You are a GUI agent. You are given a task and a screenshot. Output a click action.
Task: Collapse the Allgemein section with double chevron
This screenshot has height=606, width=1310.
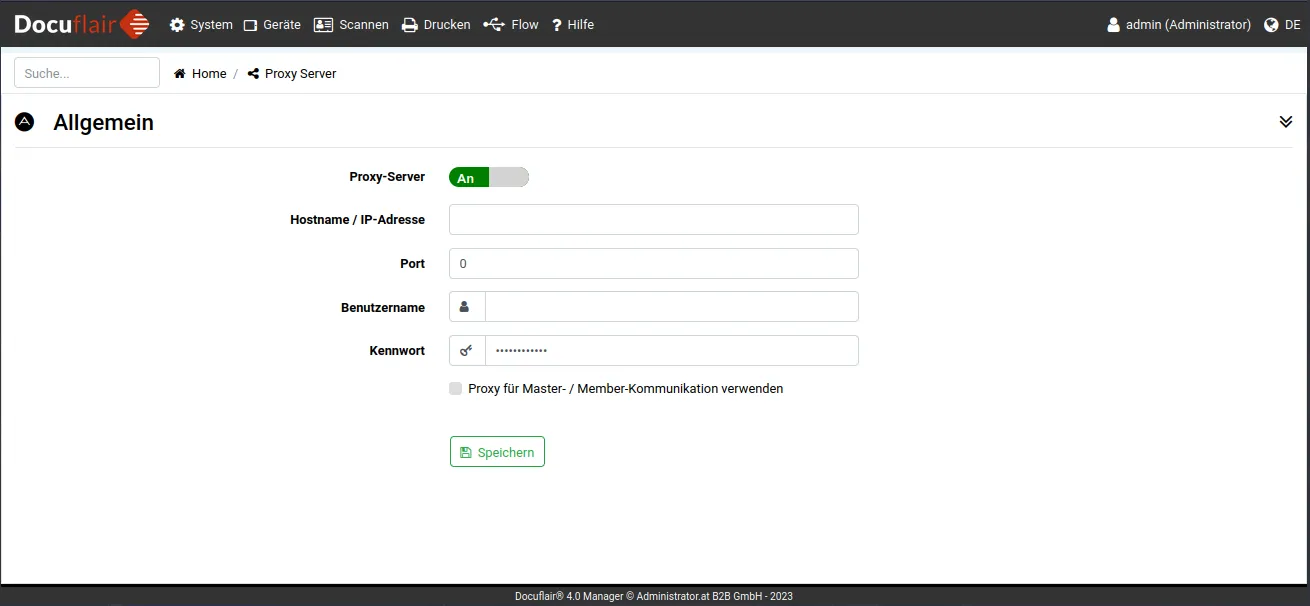tap(1285, 122)
